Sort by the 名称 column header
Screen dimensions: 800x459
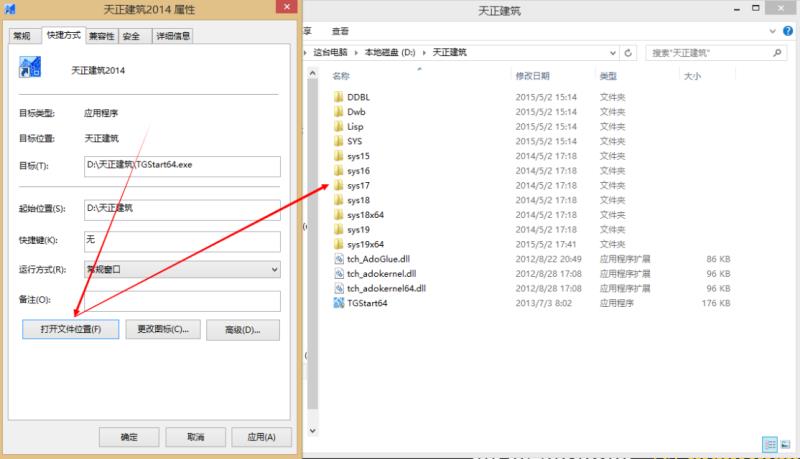(341, 76)
